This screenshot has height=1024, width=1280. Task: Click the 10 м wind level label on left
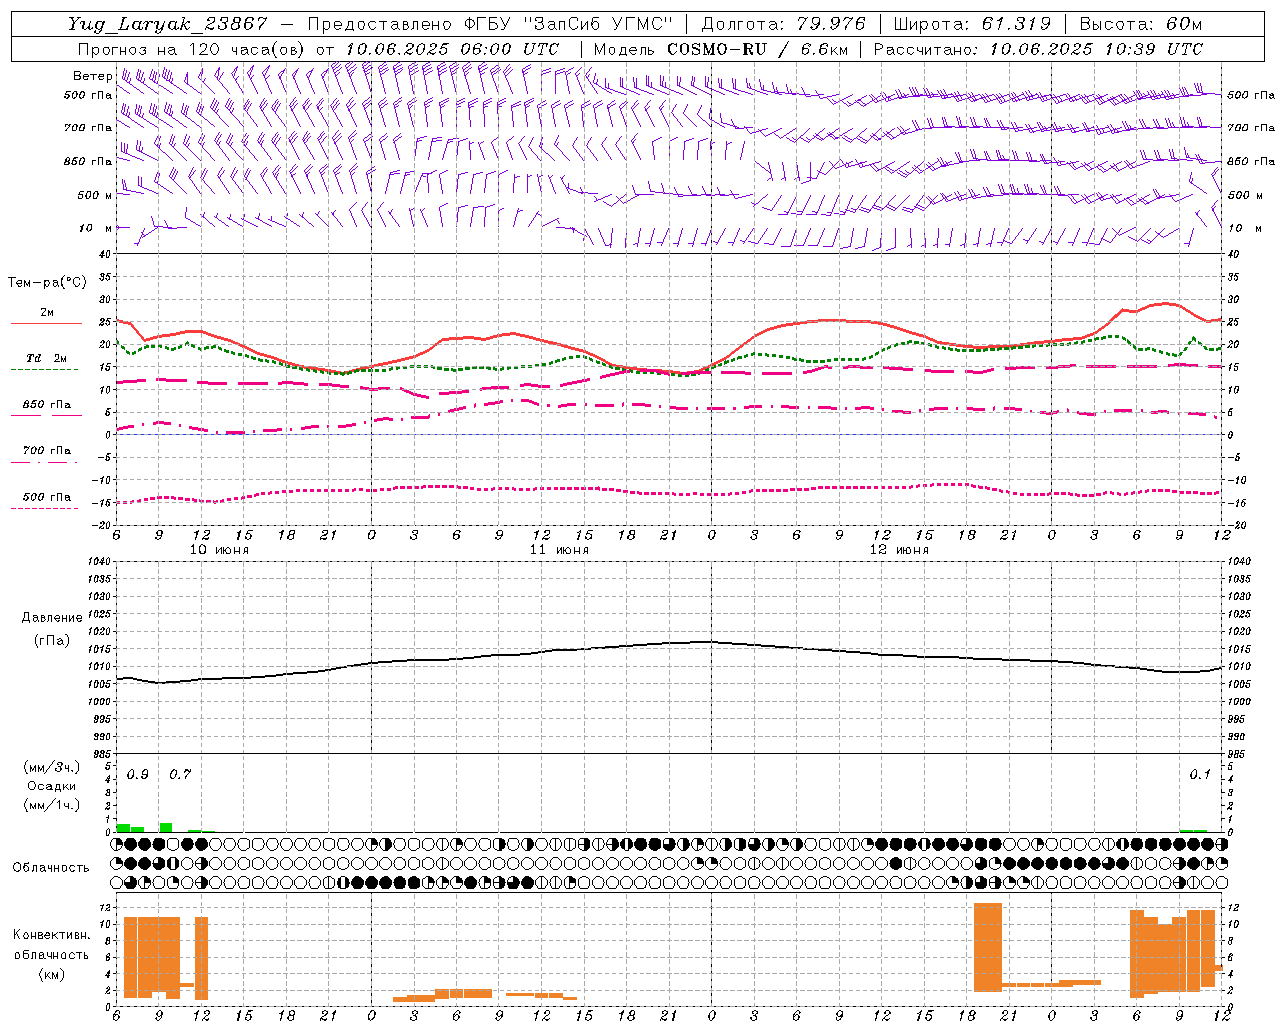click(x=95, y=228)
